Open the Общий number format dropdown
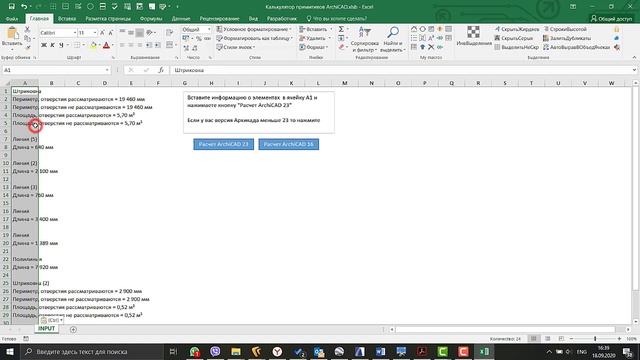 click(209, 29)
